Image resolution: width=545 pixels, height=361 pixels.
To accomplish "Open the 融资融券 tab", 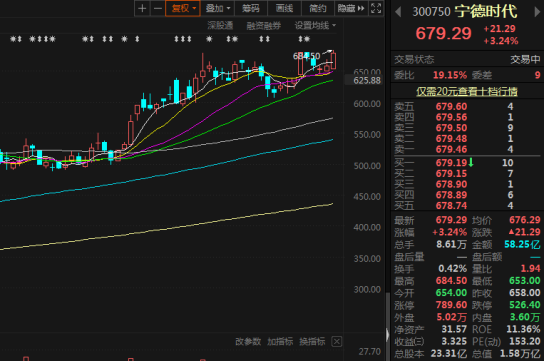I will [263, 25].
